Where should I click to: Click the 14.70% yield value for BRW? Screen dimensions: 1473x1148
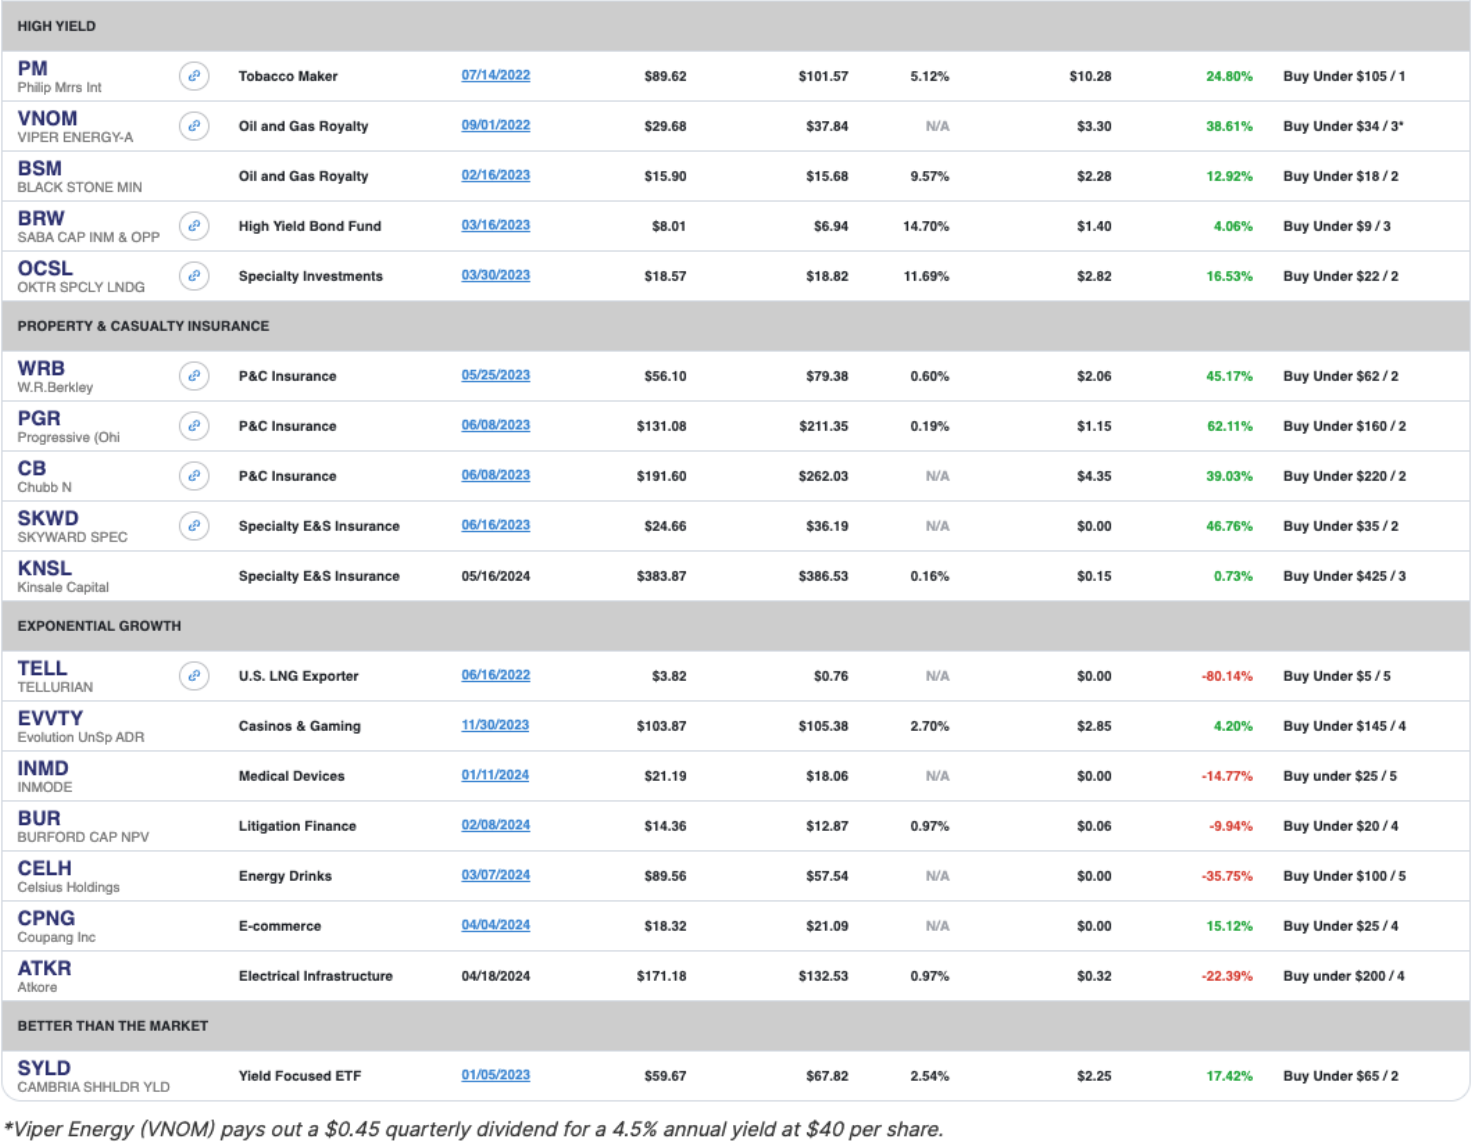pos(926,226)
